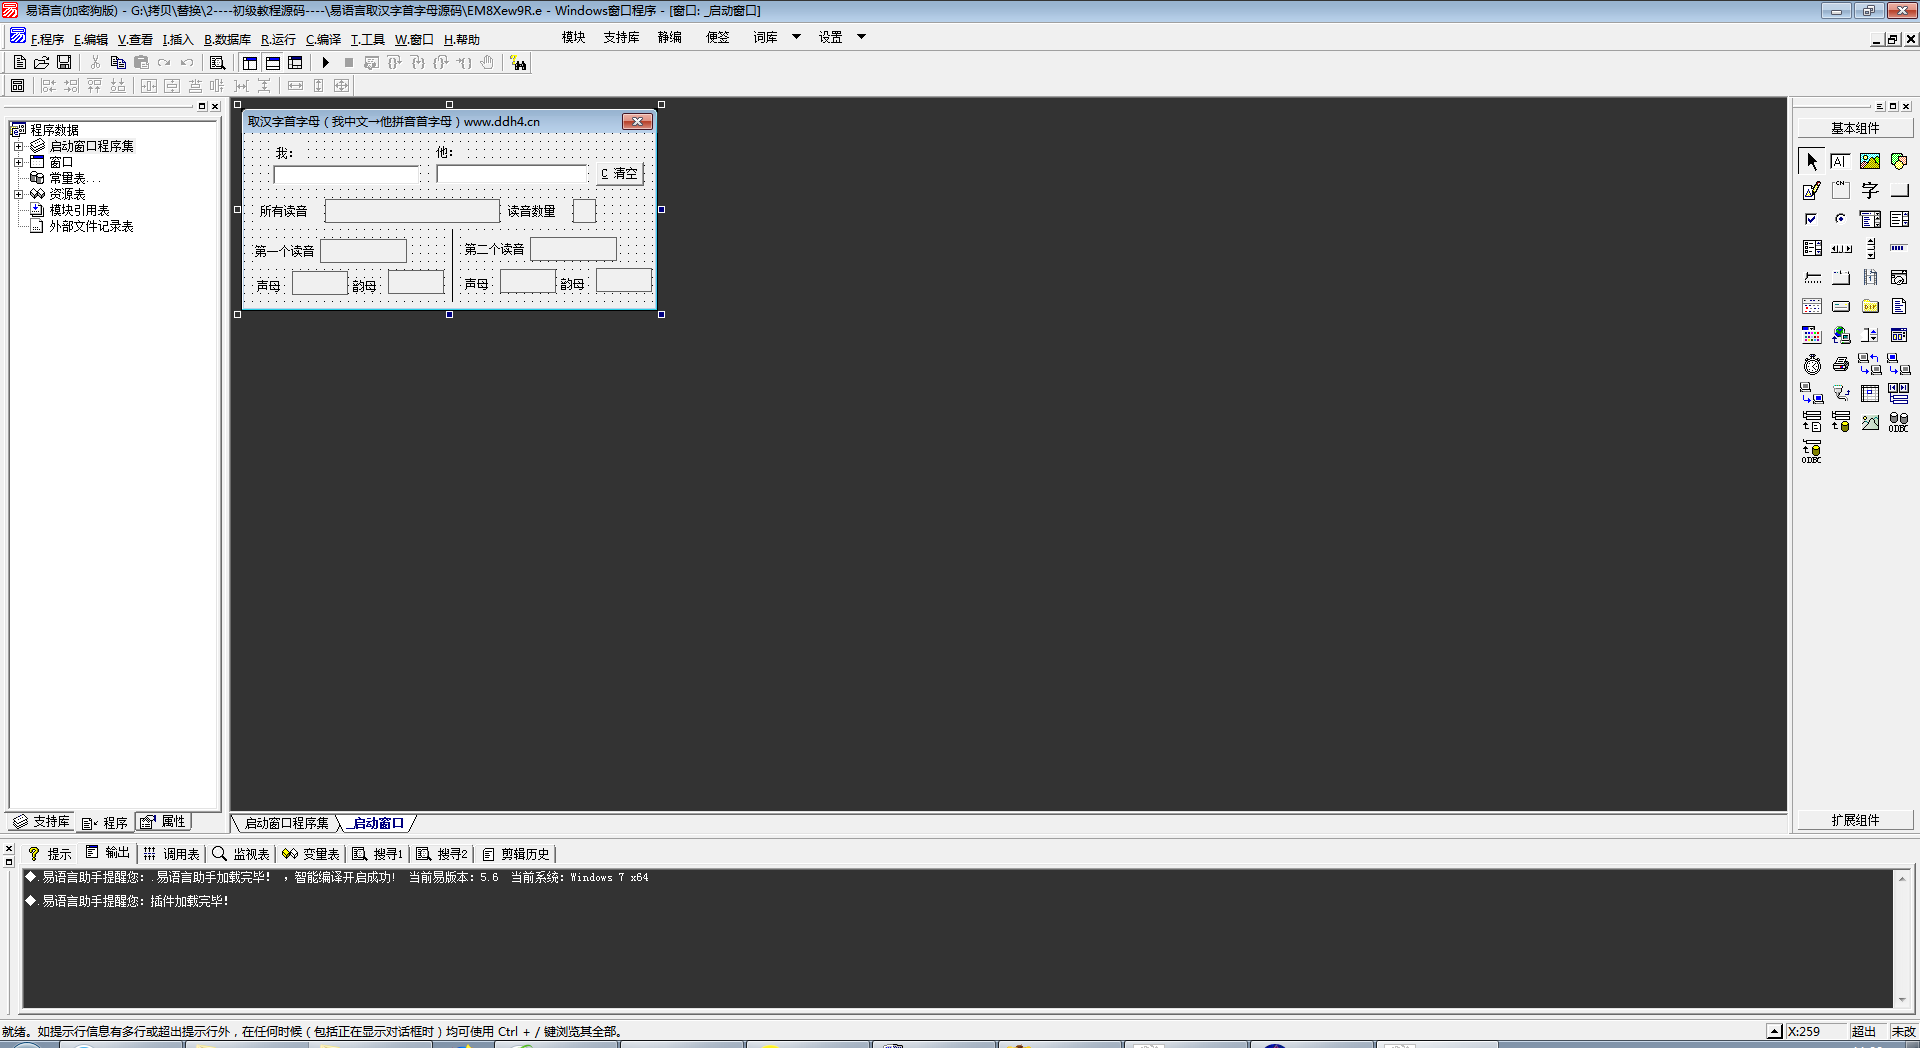Pick the printer component in toolbox

[x=1840, y=365]
